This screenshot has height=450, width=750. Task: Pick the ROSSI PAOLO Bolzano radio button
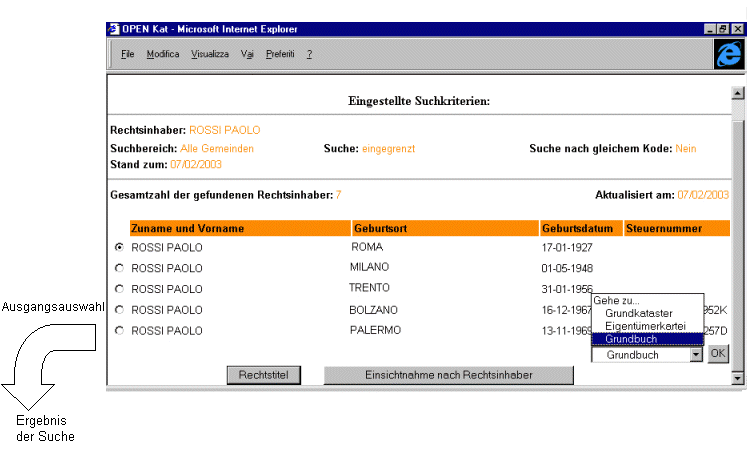[x=120, y=310]
